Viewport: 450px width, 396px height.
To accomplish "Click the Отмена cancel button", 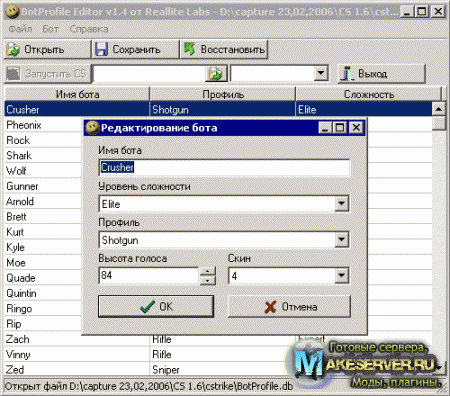I will (x=289, y=306).
